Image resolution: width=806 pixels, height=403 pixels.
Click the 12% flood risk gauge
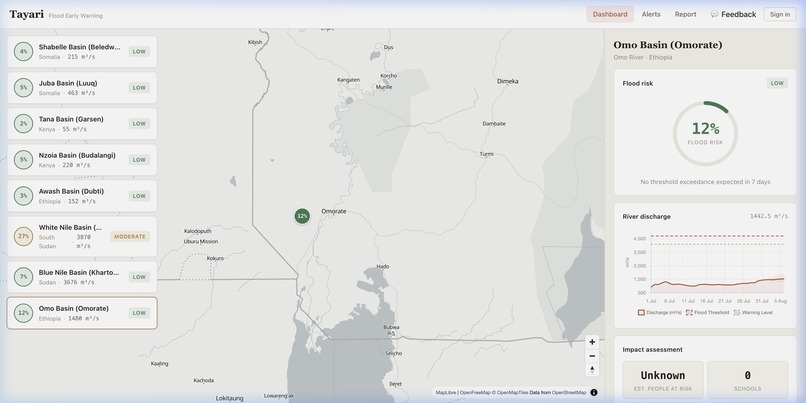click(705, 133)
